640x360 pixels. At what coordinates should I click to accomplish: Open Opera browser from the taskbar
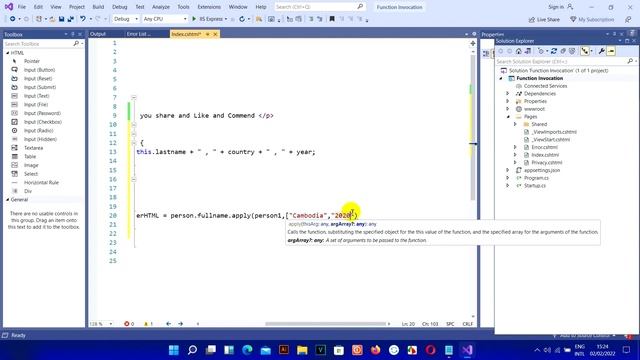(x=430, y=350)
